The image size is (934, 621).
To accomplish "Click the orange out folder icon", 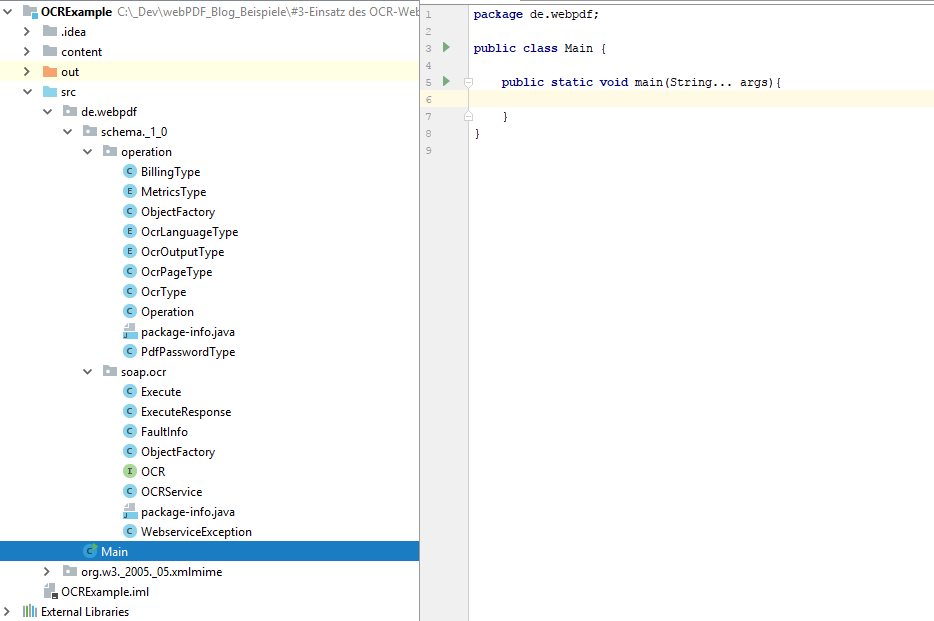I will click(x=50, y=72).
